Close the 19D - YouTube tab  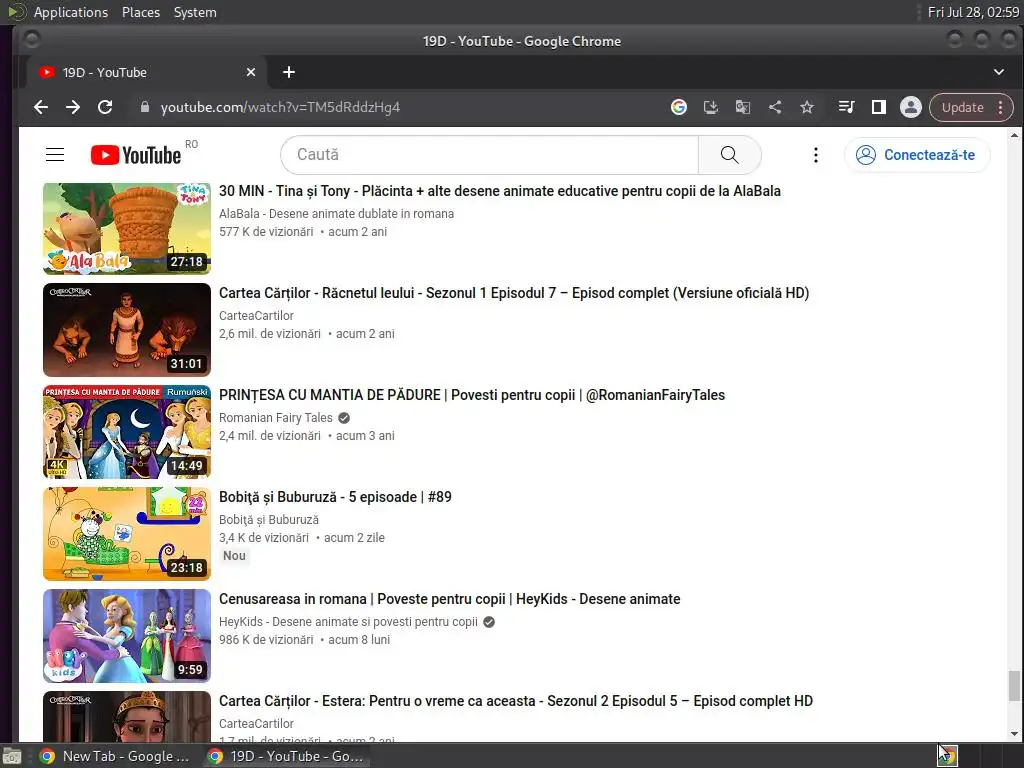[251, 72]
